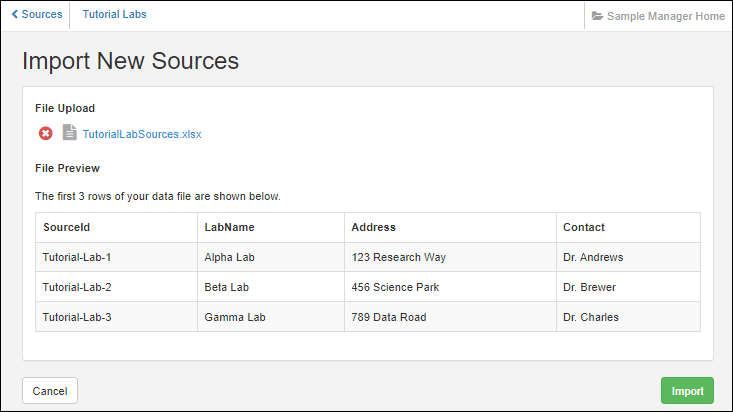The height and width of the screenshot is (412, 733).
Task: Select the Tutorial-Lab-3 row cell
Action: point(77,317)
